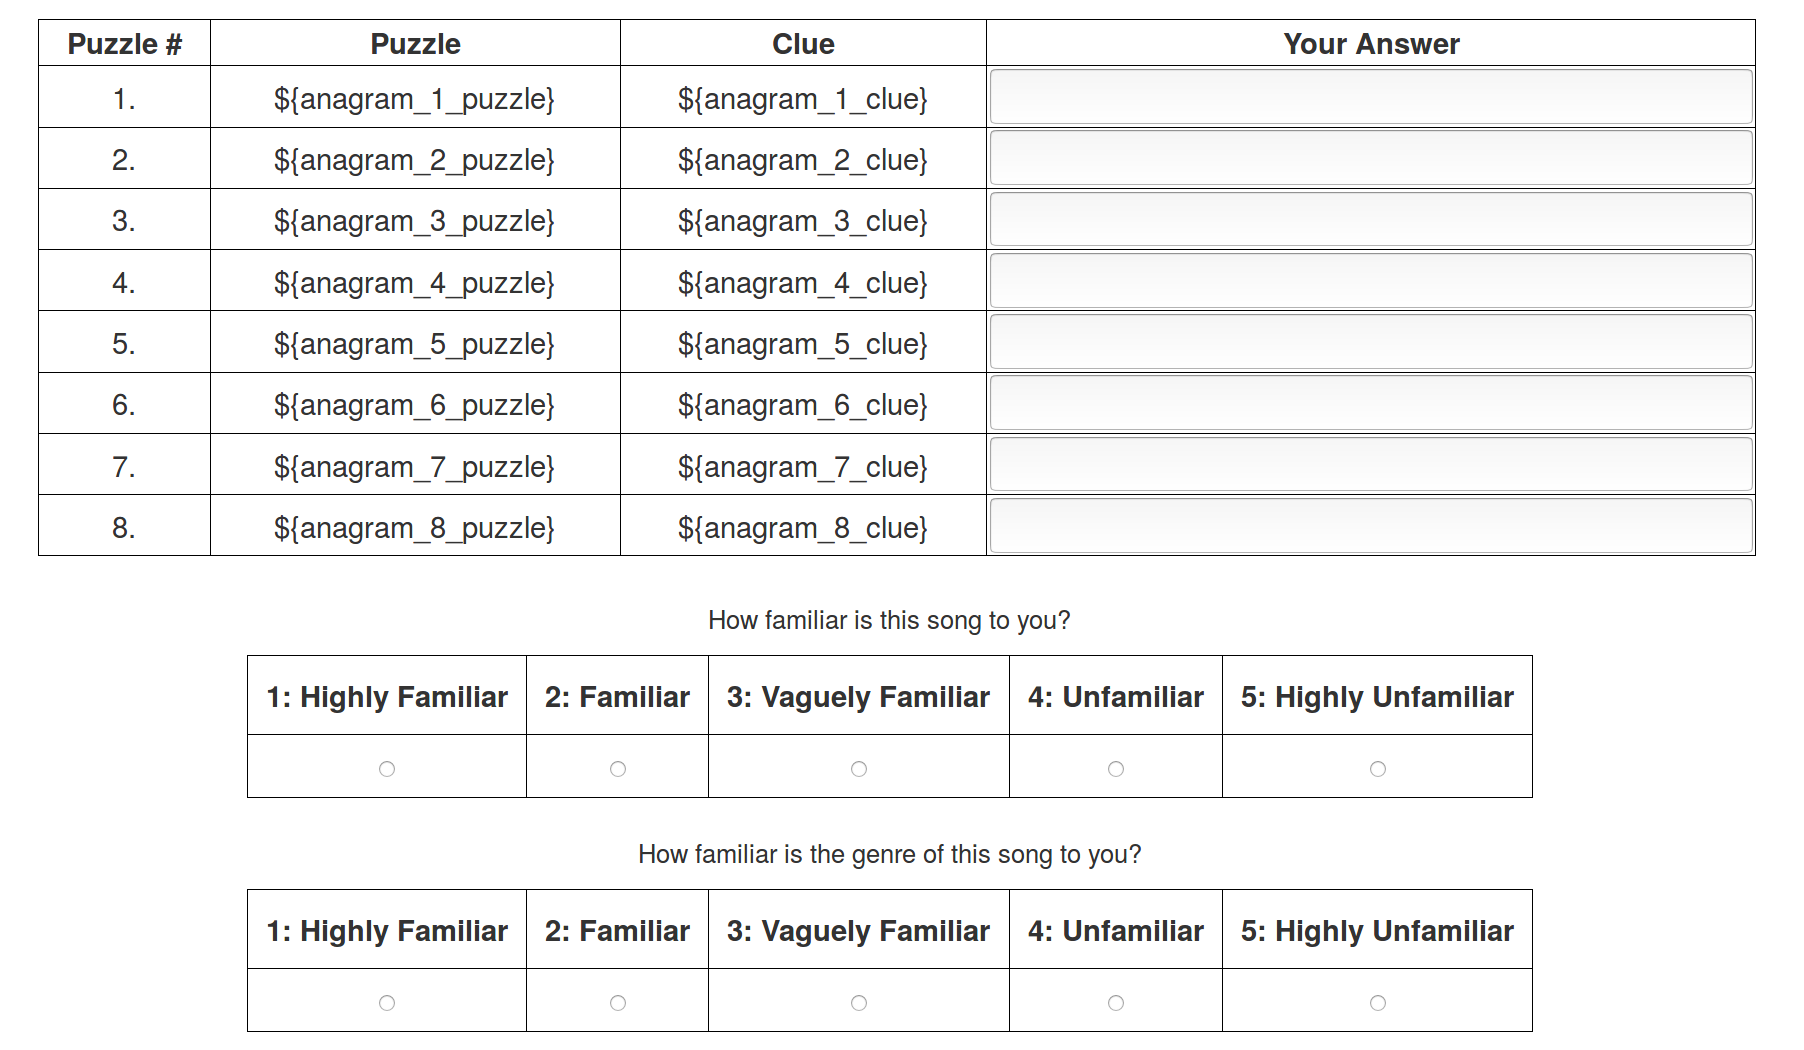Viewport: 1804px width, 1050px height.
Task: Focus the answer input for puzzle 6
Action: pyautogui.click(x=1371, y=403)
